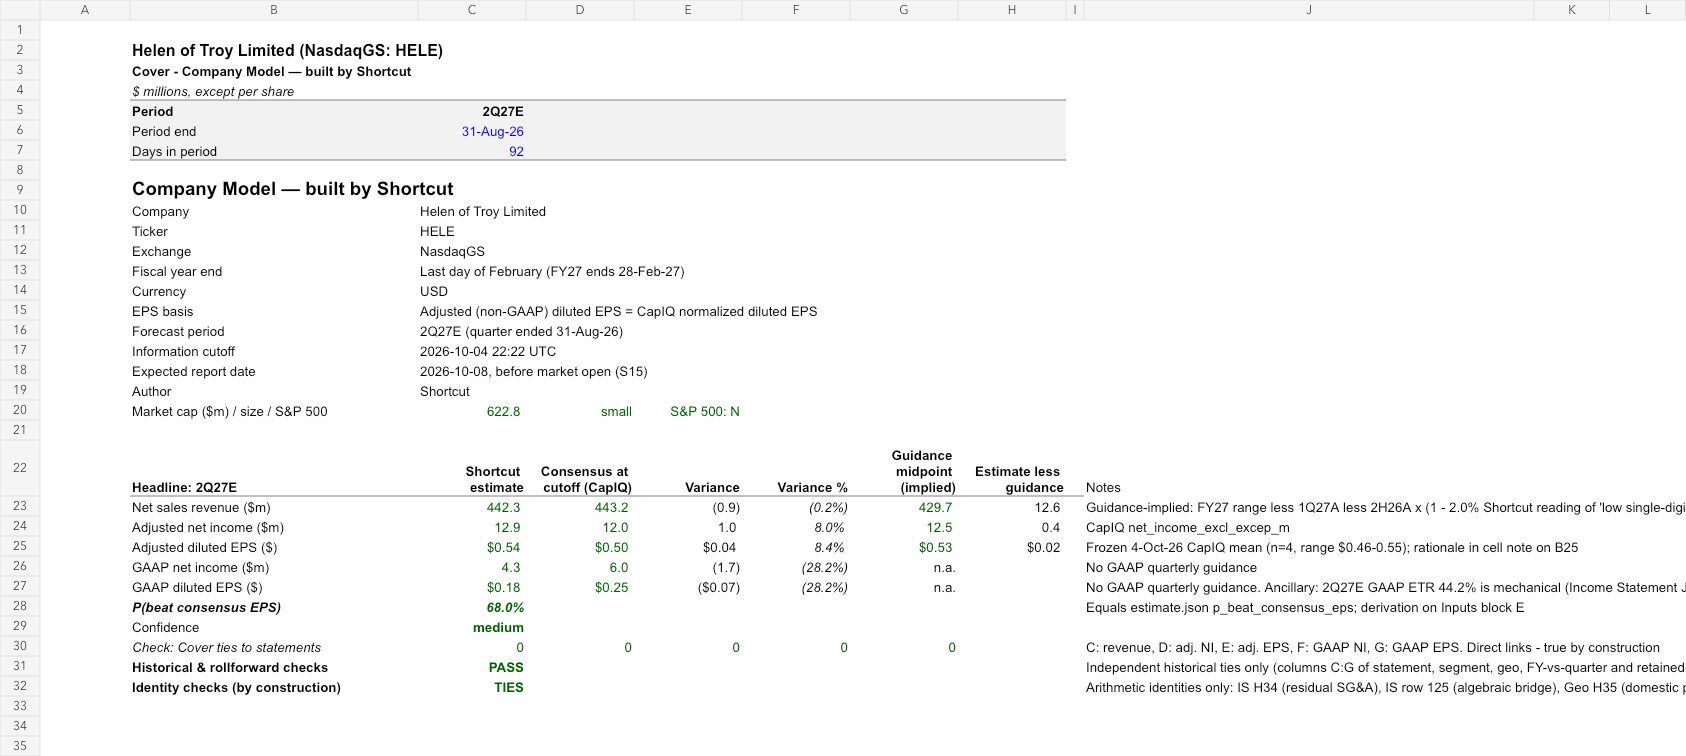Select the ticker value 'HELE'
The height and width of the screenshot is (756, 1686).
tap(437, 231)
